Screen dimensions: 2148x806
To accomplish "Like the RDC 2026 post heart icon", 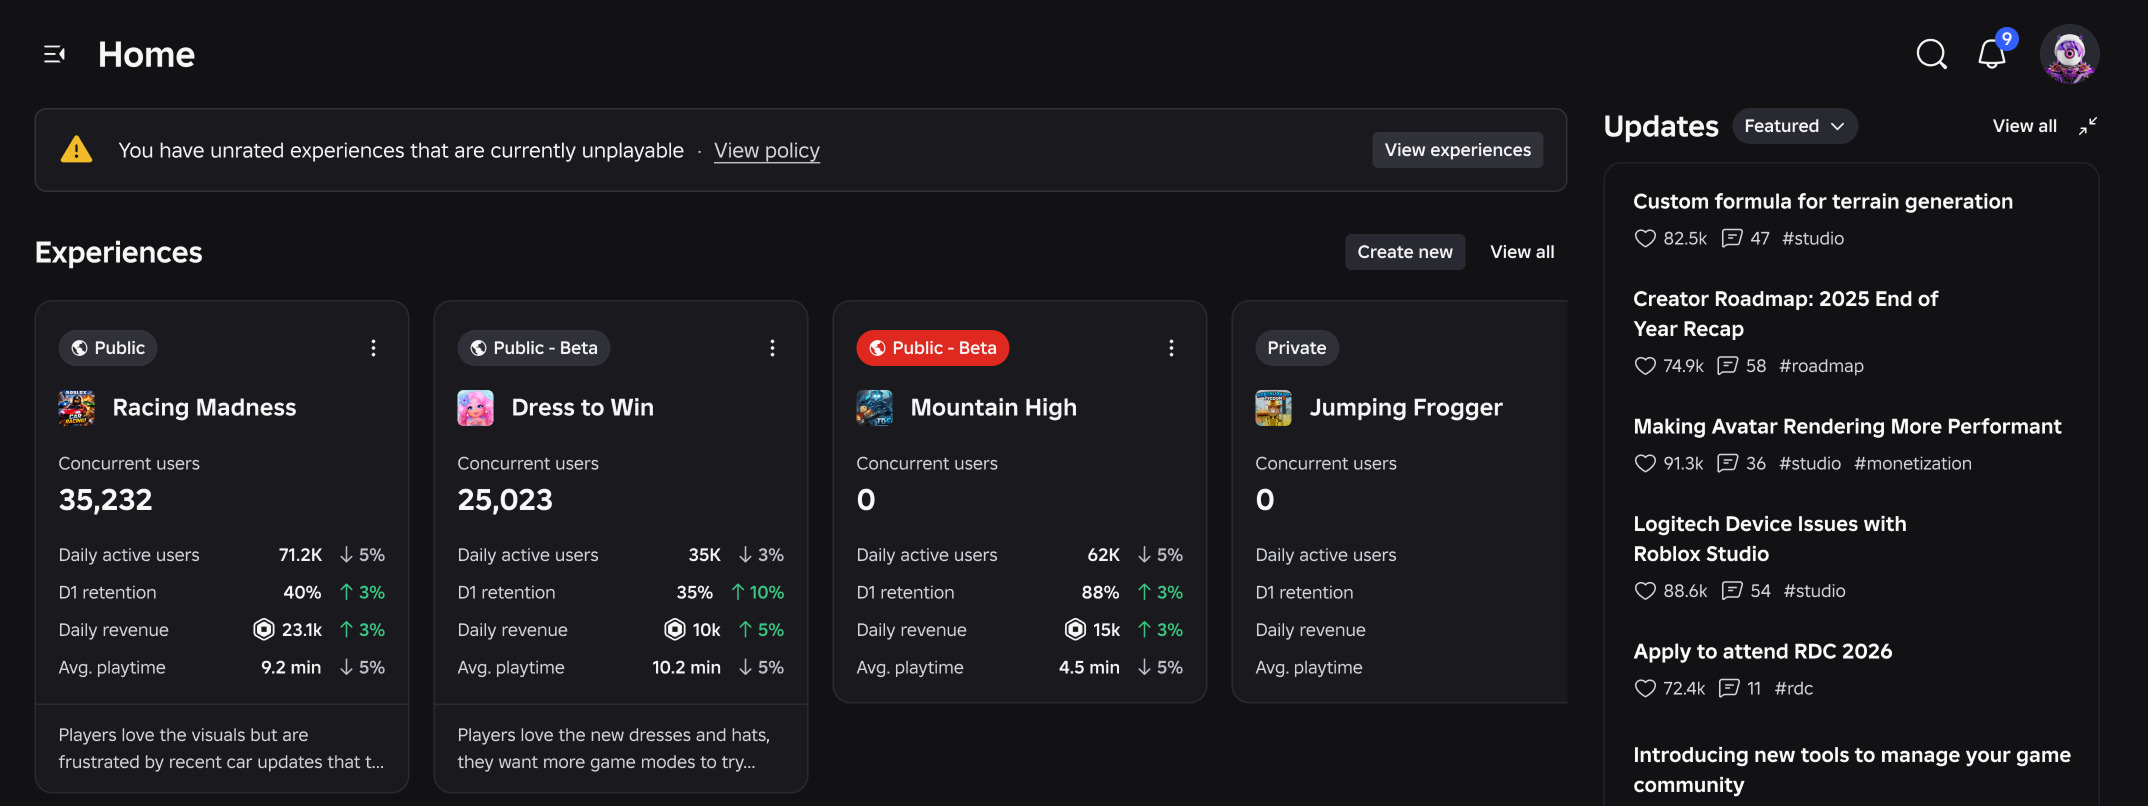I will (1645, 688).
